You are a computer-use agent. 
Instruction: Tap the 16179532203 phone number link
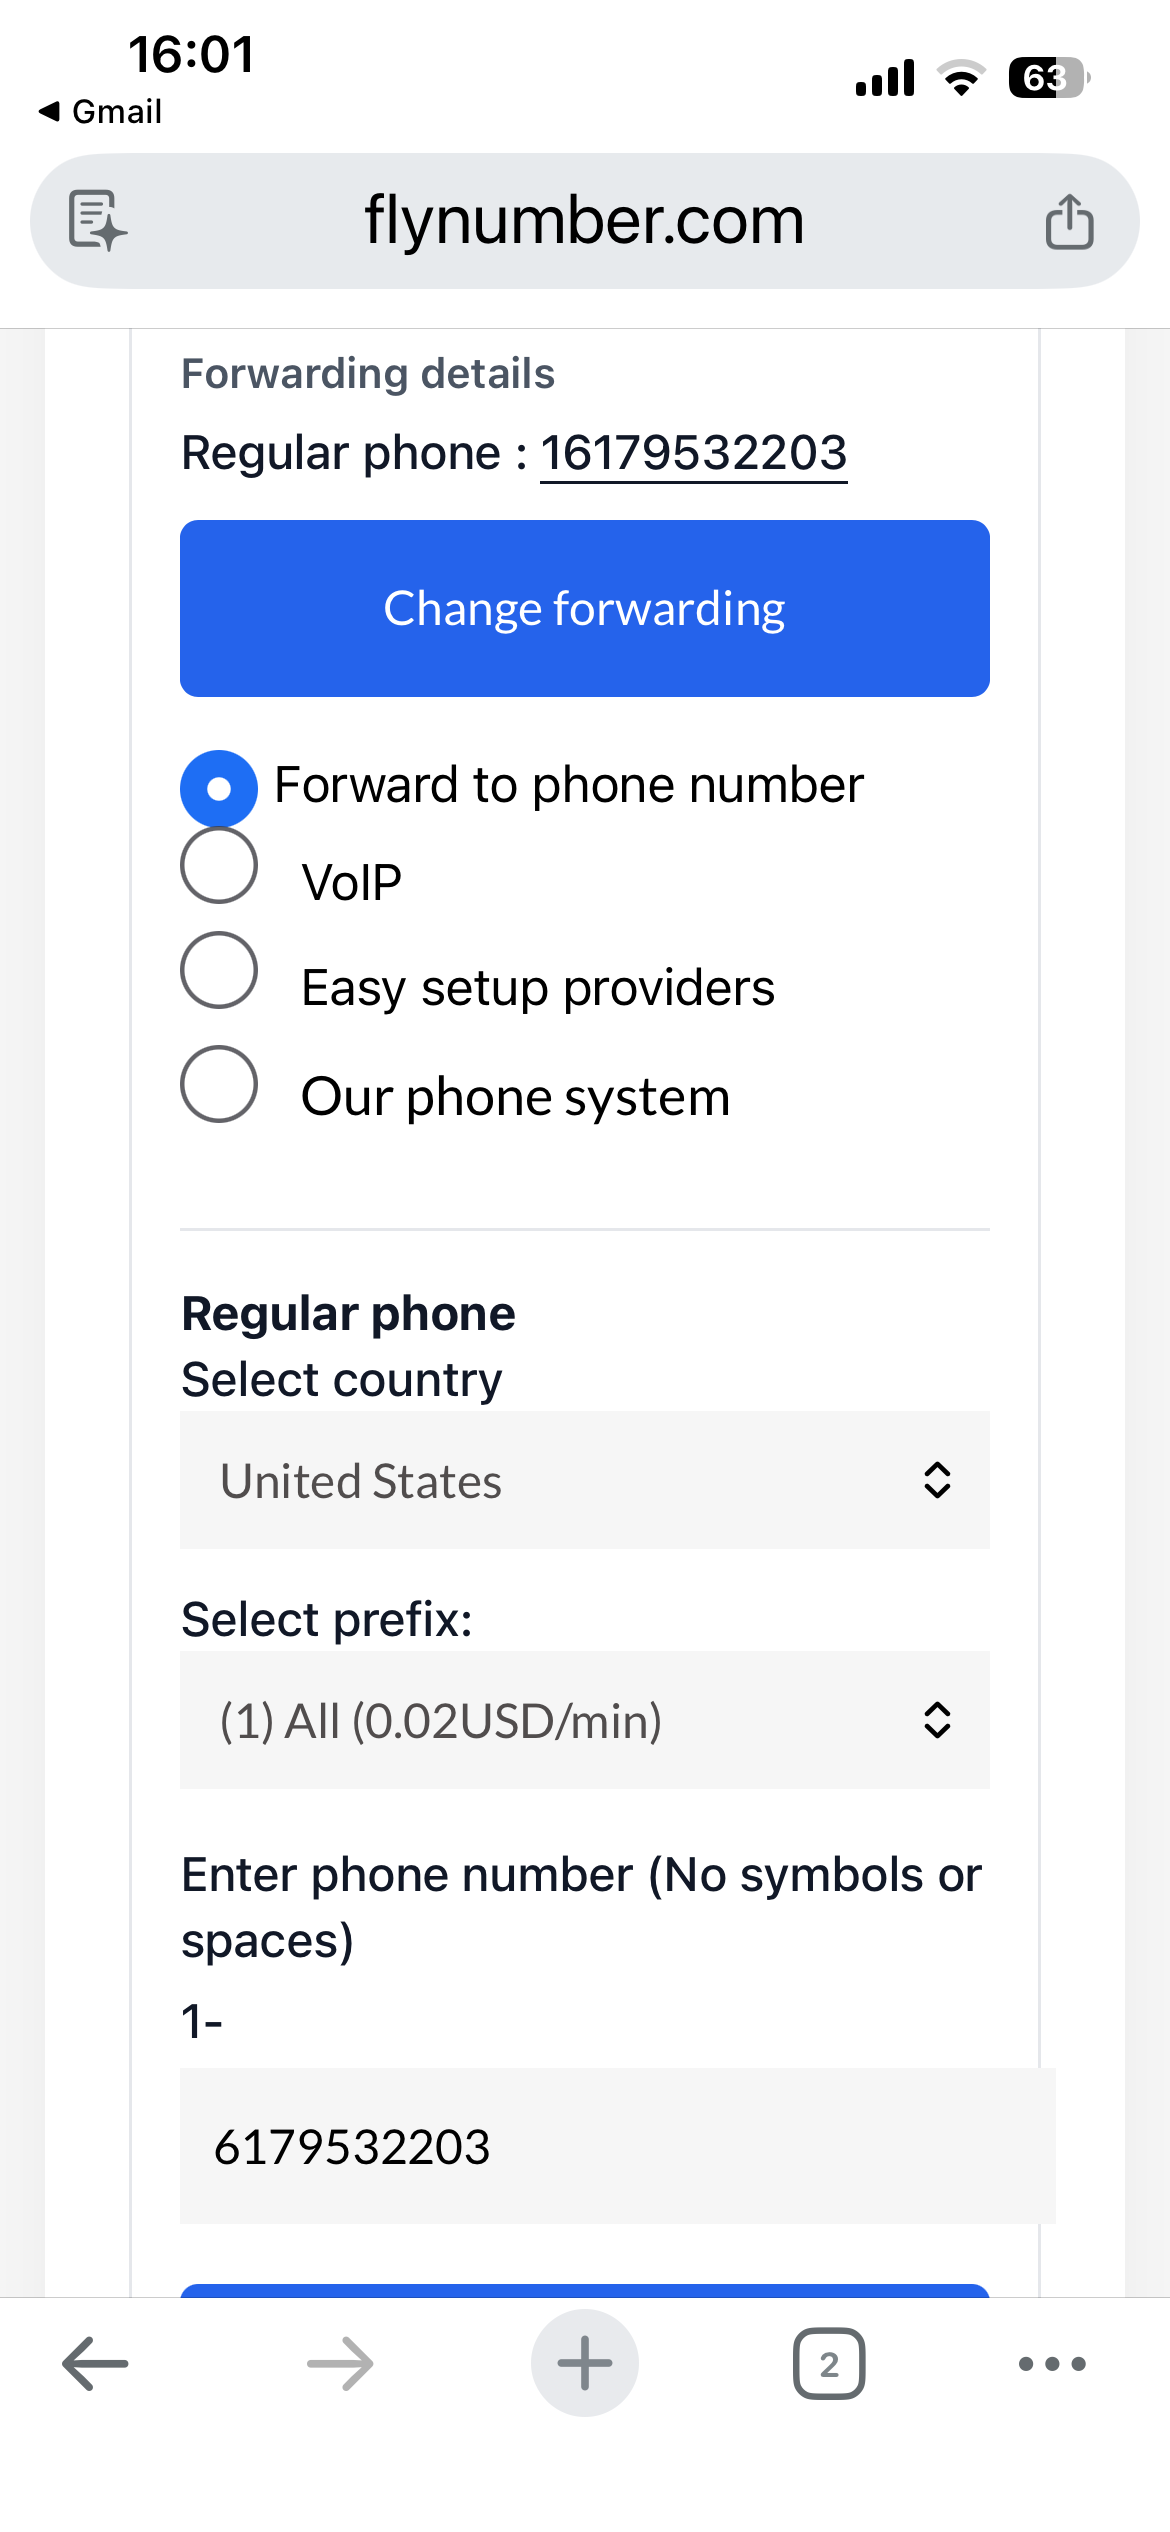[x=693, y=453]
